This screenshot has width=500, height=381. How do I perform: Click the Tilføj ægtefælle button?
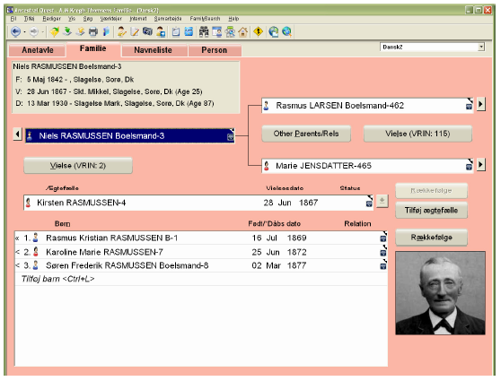click(x=431, y=210)
